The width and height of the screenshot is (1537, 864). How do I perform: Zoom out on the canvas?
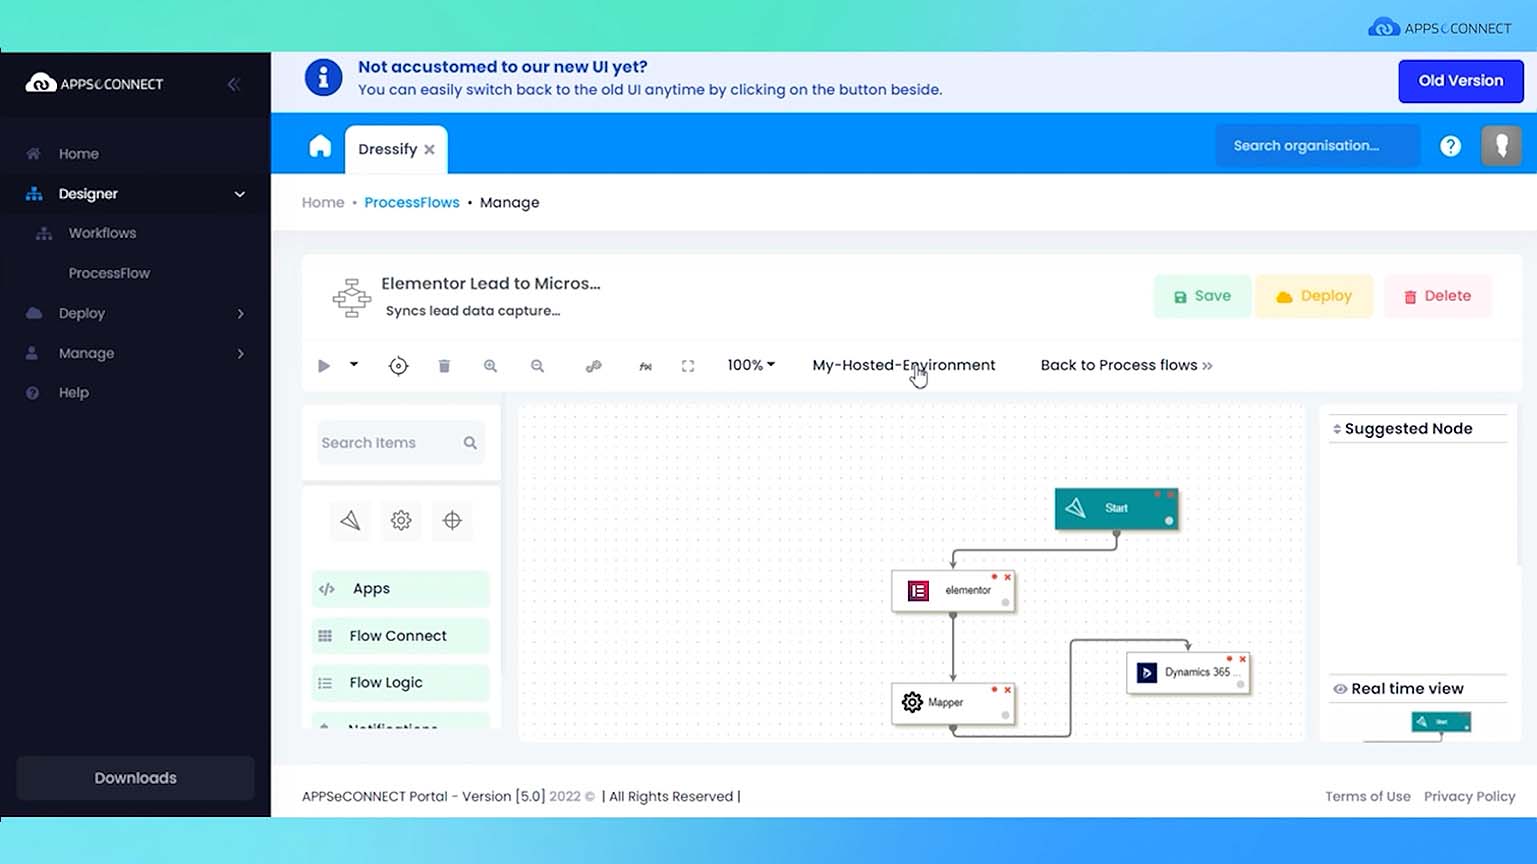point(537,366)
